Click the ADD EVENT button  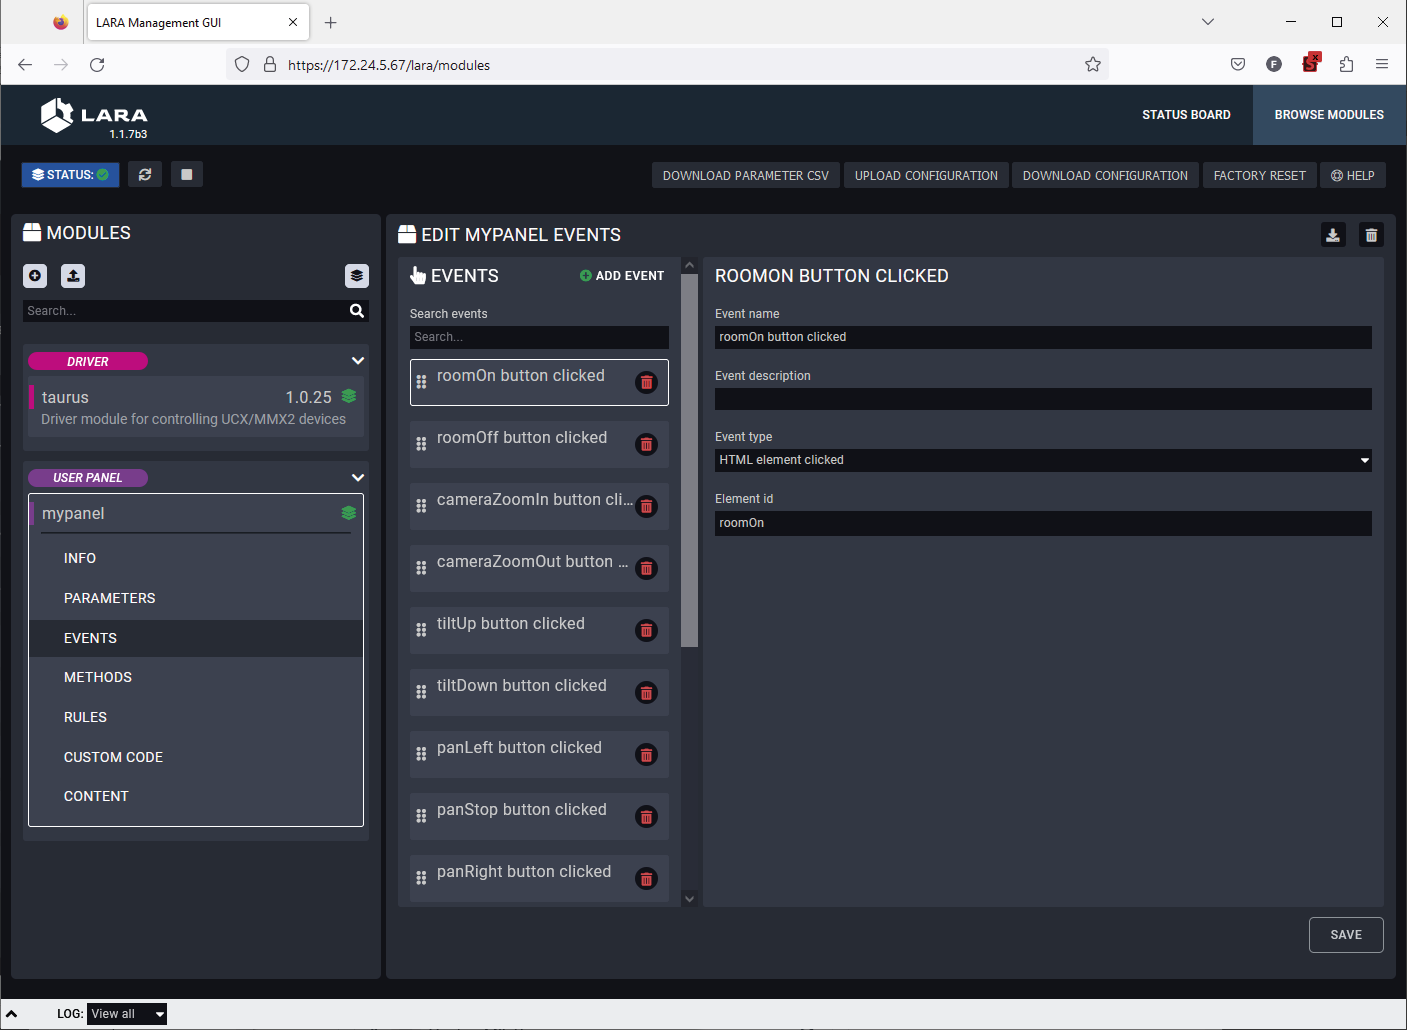click(621, 276)
